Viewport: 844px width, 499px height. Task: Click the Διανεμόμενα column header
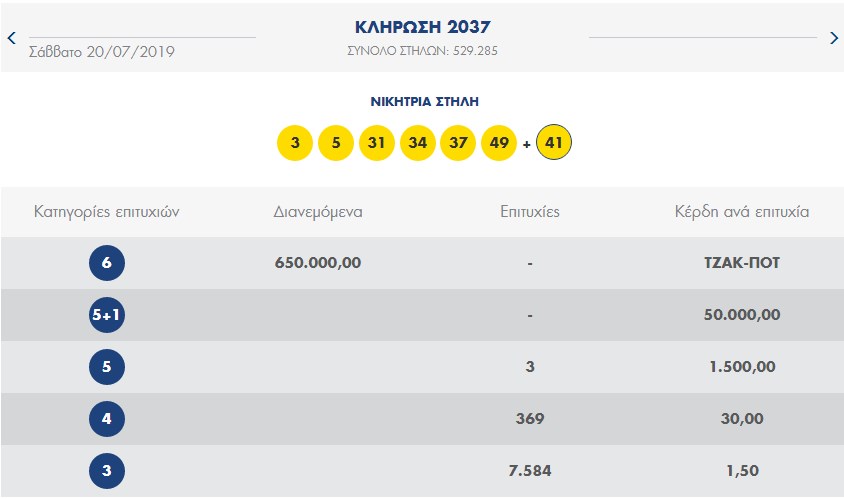(x=318, y=212)
